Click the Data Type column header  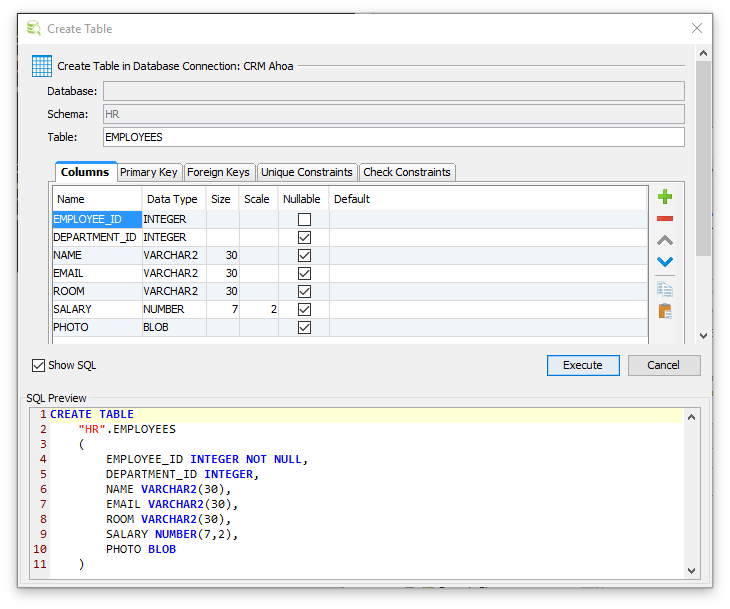tap(174, 199)
